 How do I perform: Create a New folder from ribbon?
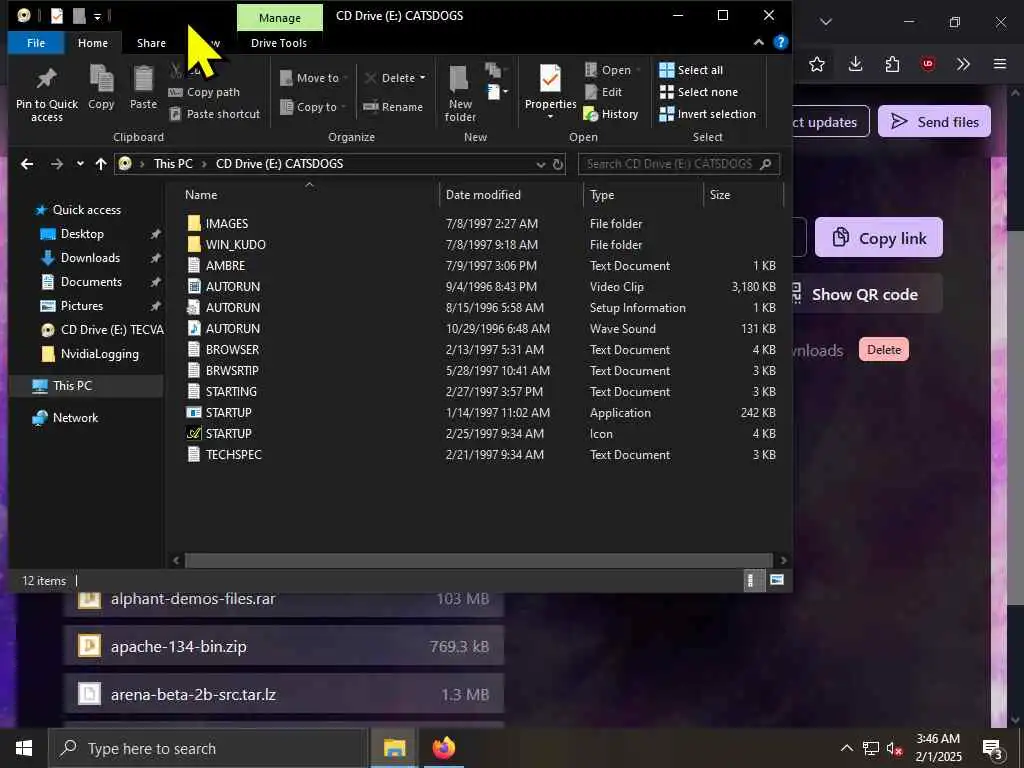click(460, 94)
